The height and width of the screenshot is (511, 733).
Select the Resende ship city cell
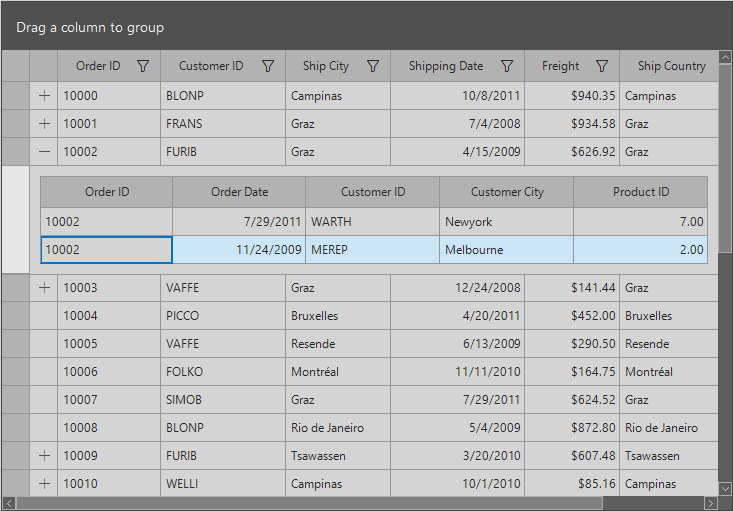(x=338, y=344)
